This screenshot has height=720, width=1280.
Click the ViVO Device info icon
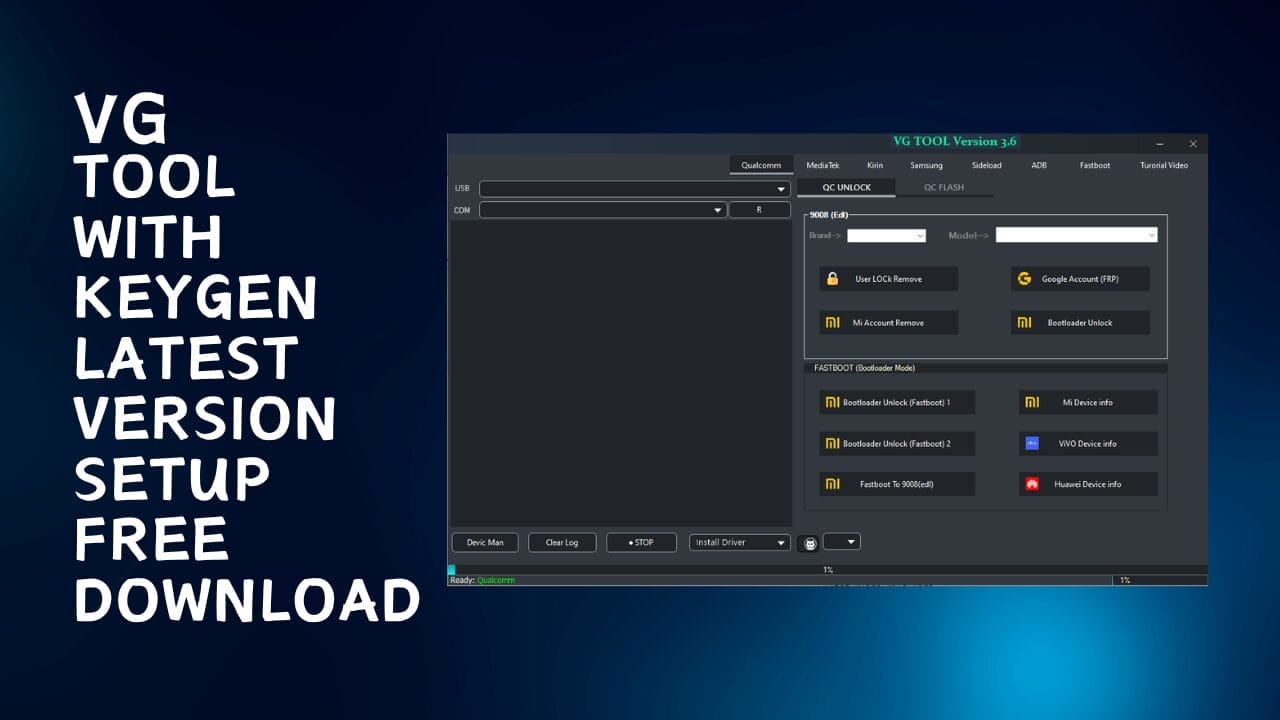pos(1030,443)
